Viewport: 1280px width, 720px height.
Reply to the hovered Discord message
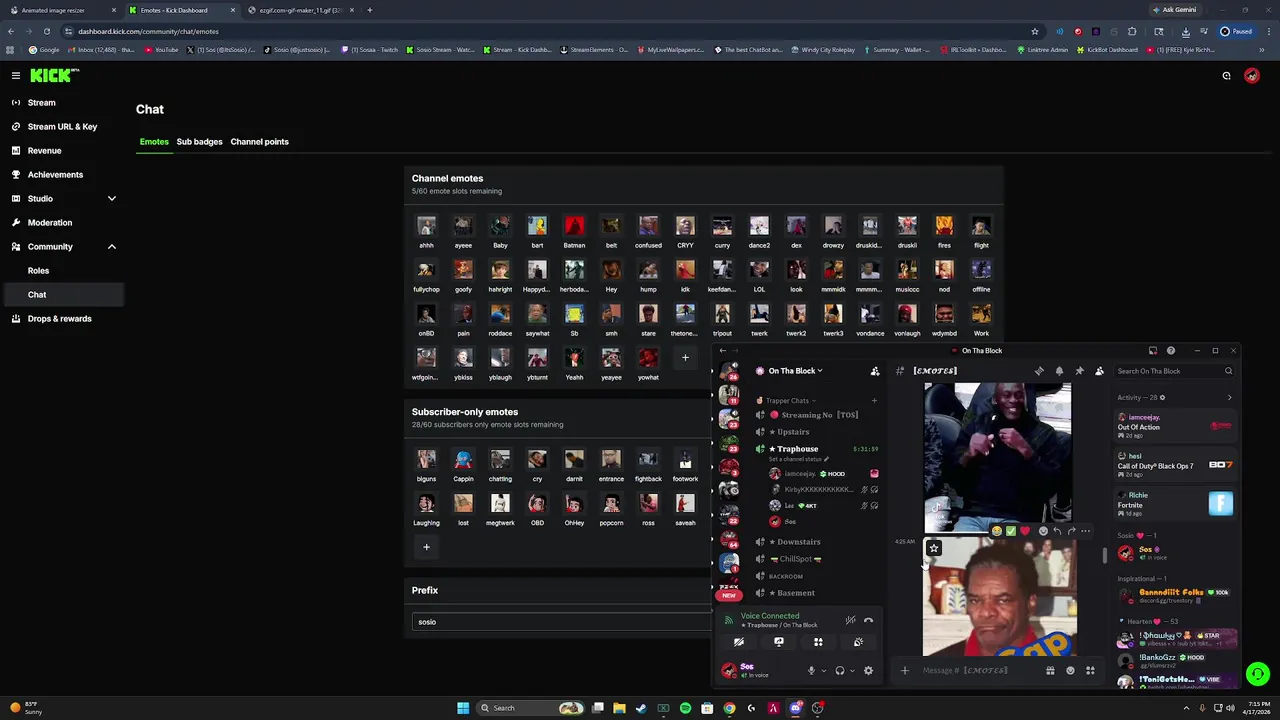tap(1057, 531)
